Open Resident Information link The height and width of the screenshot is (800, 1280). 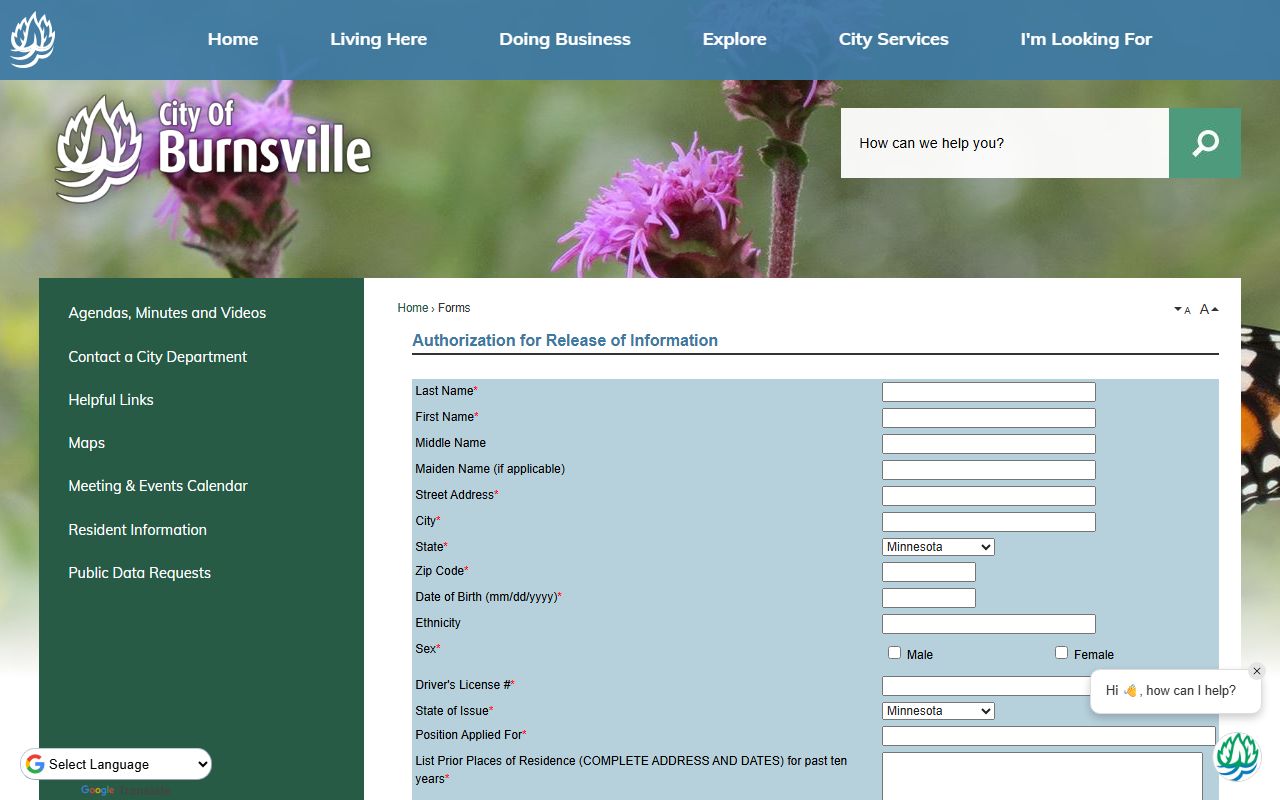pyautogui.click(x=137, y=530)
